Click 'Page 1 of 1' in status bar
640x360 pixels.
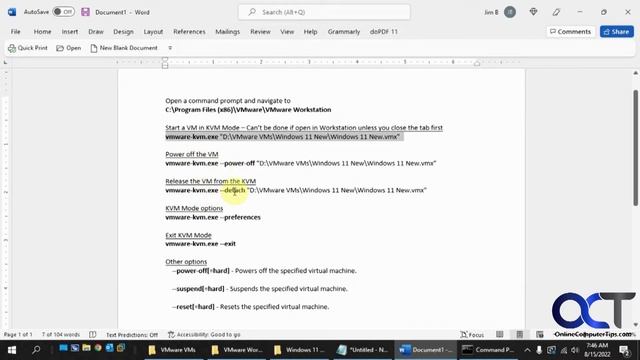point(18,334)
